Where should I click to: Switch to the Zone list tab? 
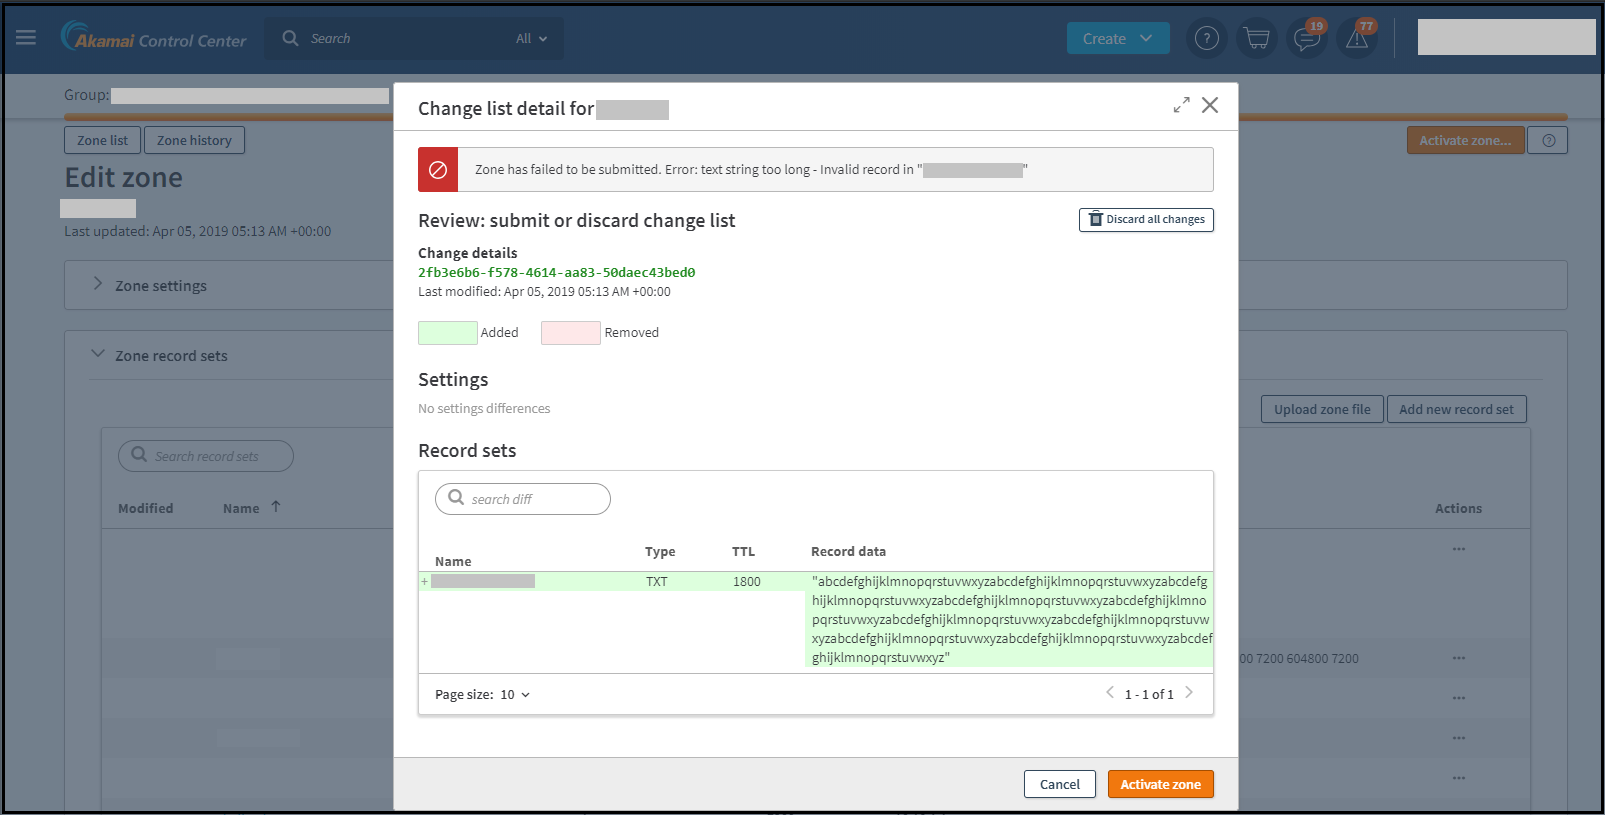(x=102, y=141)
